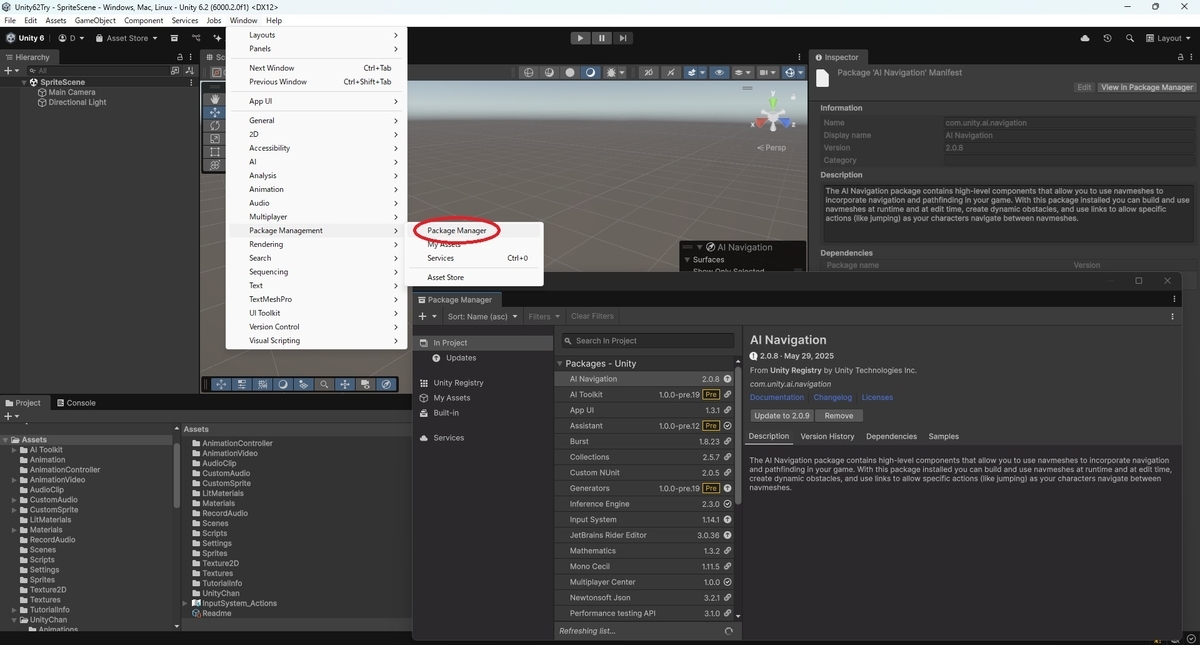Viewport: 1200px width, 645px height.
Task: Click the Remove package button
Action: [839, 416]
